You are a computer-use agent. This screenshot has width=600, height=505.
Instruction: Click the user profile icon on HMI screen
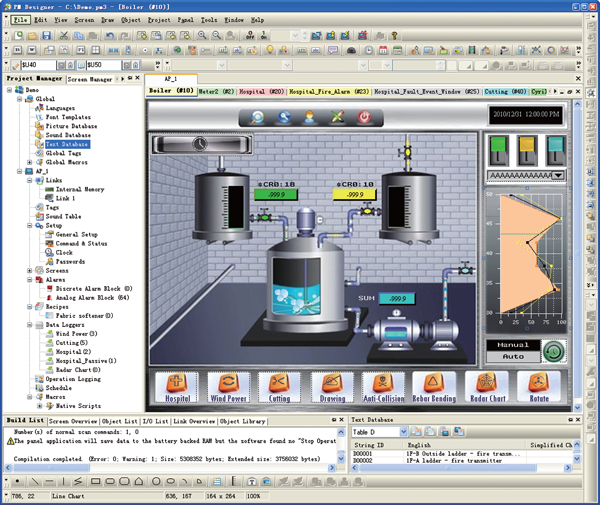coord(310,116)
